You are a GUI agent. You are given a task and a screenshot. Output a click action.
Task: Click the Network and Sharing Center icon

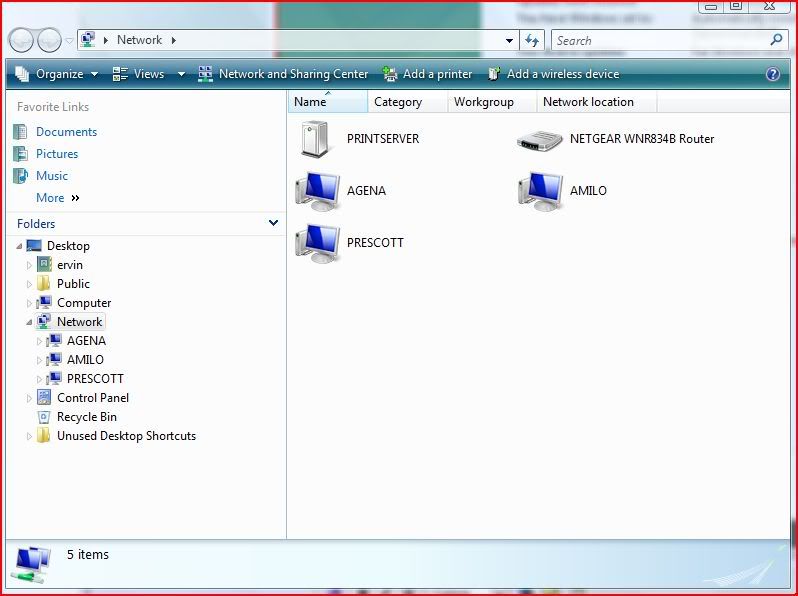205,74
